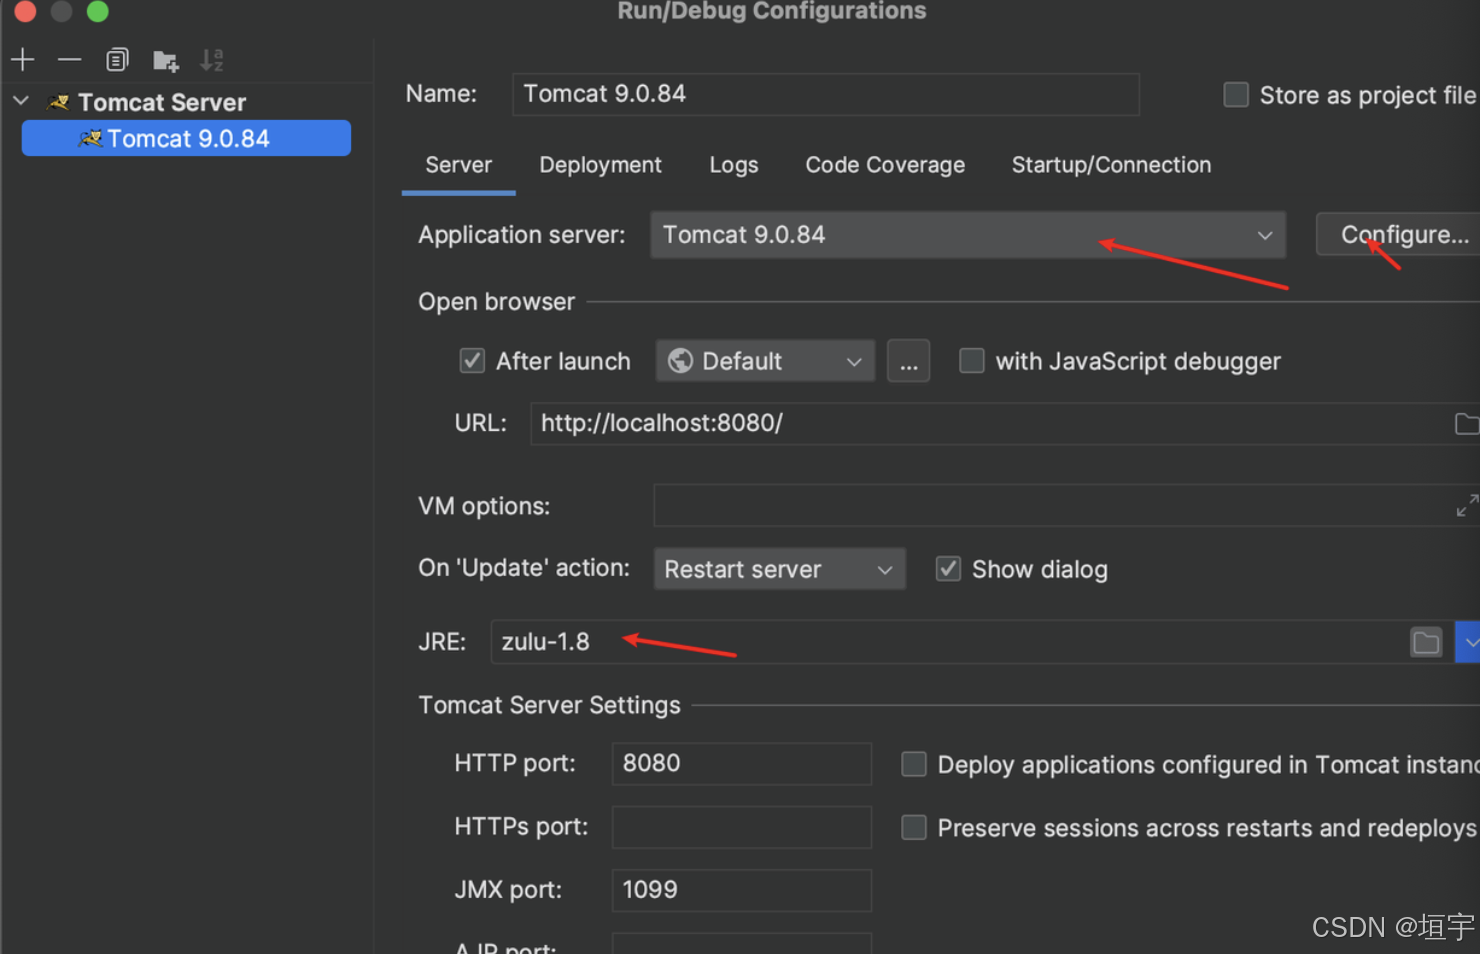Image resolution: width=1480 pixels, height=954 pixels.
Task: Open the Logs tab
Action: 734,165
